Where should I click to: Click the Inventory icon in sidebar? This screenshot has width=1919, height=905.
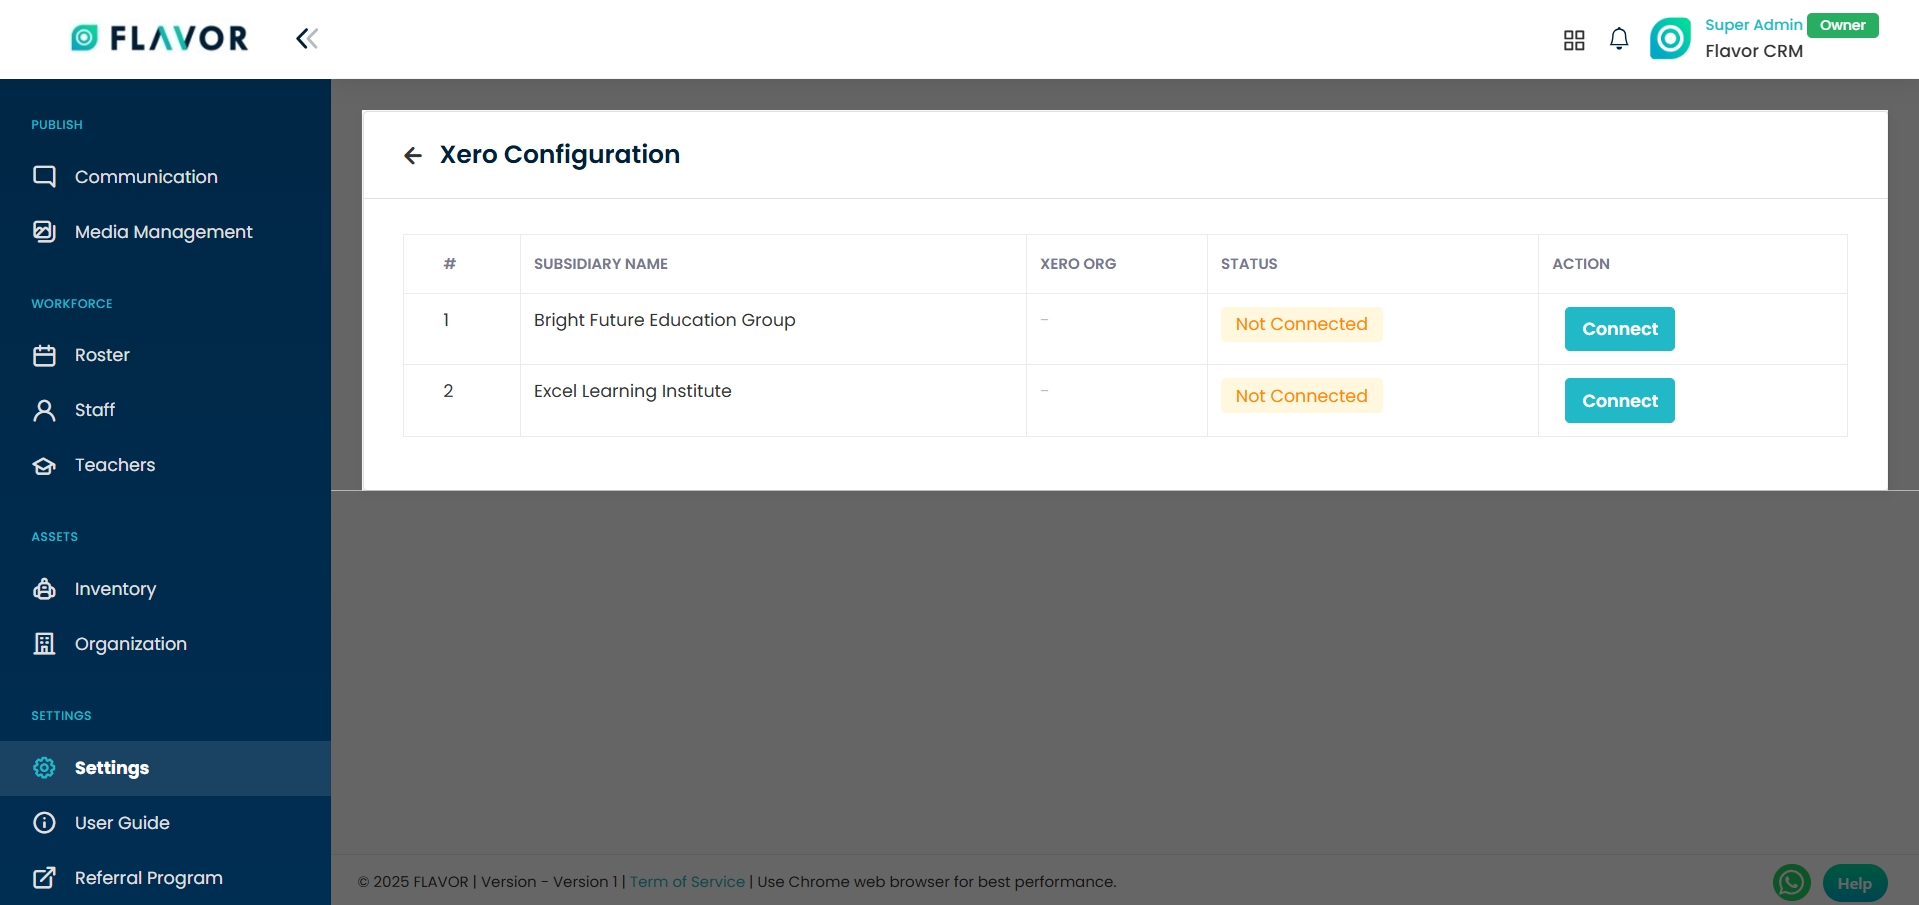pyautogui.click(x=44, y=589)
